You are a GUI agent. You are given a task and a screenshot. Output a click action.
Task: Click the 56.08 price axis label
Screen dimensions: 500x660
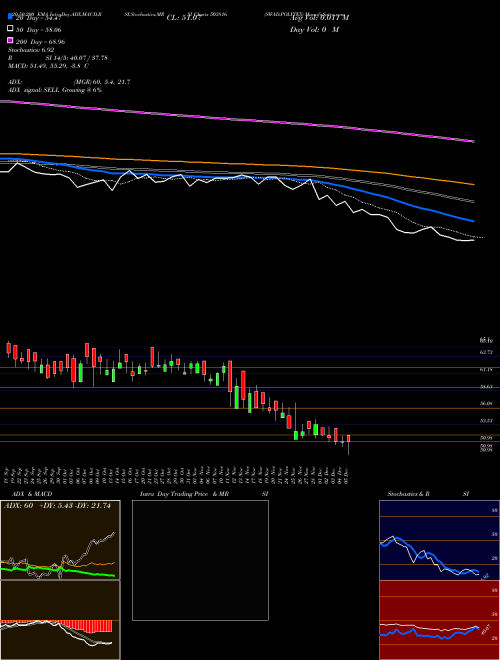486,403
